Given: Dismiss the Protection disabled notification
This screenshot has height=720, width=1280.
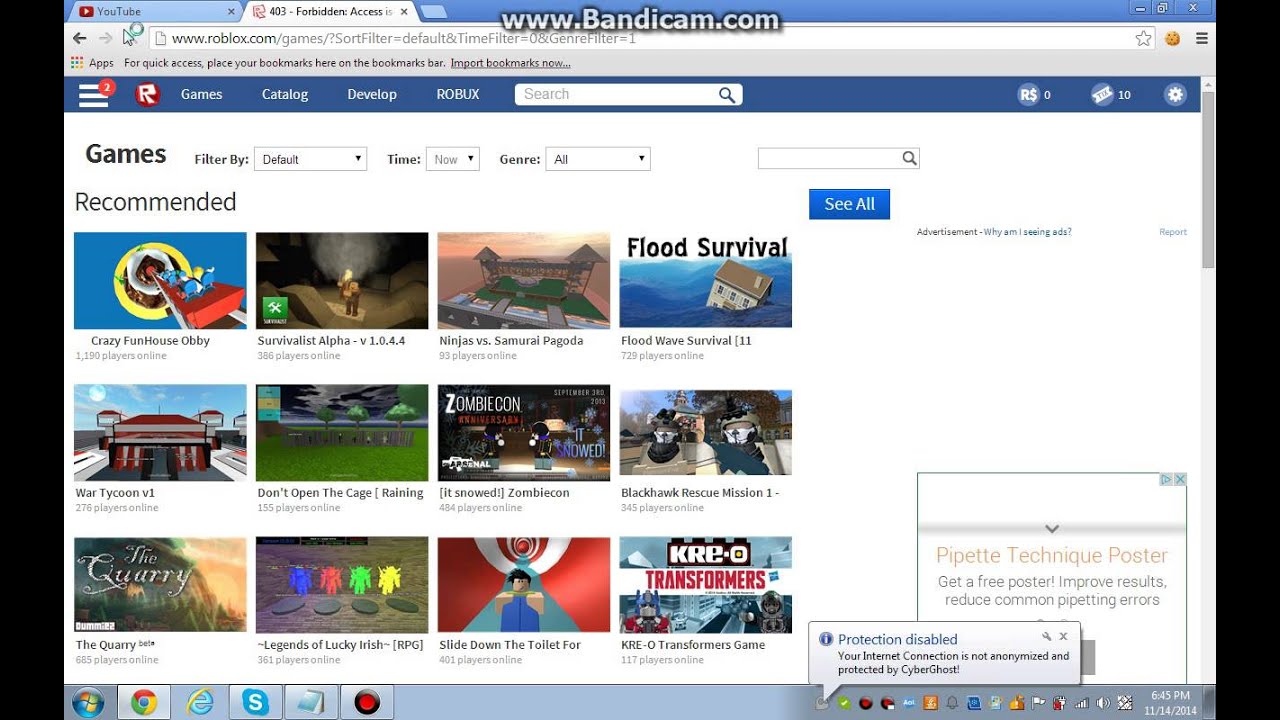Looking at the screenshot, I should [1063, 636].
